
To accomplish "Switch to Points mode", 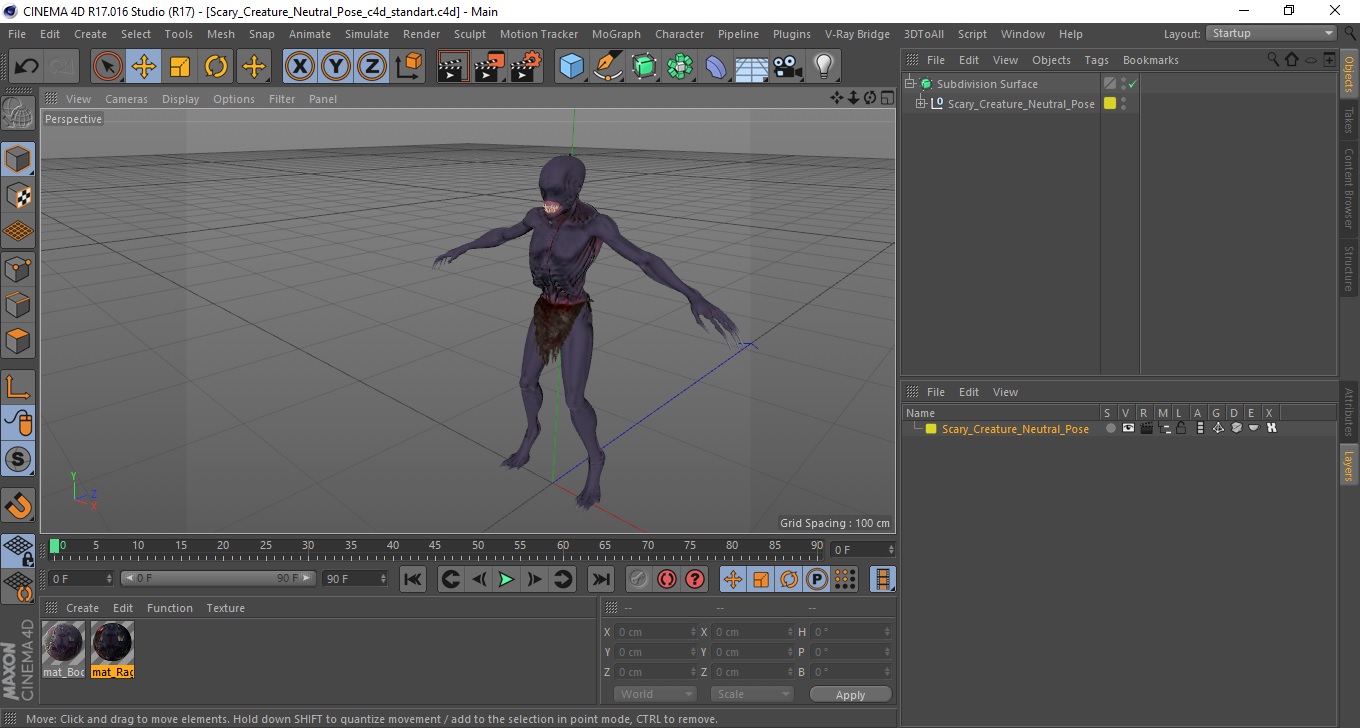I will click(18, 268).
